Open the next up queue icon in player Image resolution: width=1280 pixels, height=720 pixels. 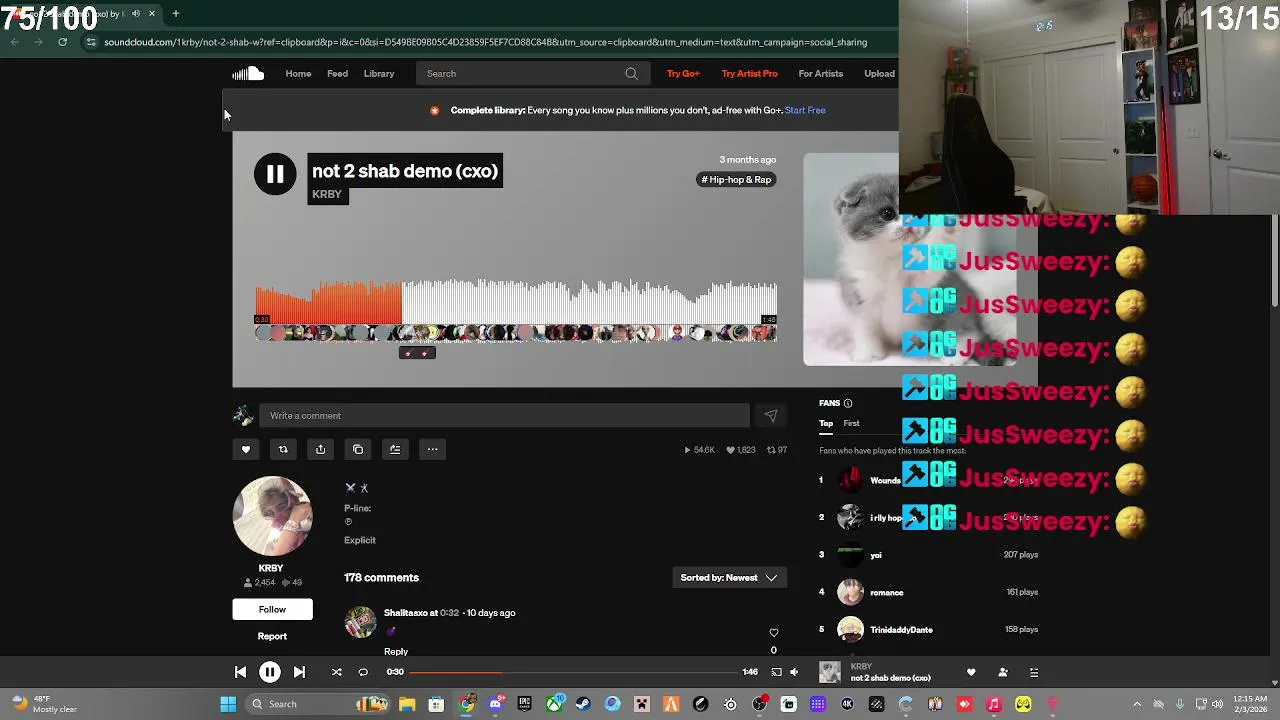pos(1034,672)
